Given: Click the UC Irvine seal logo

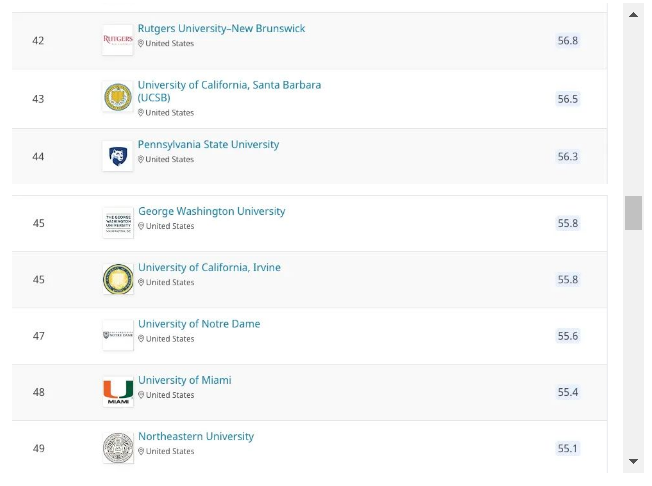Looking at the screenshot, I should click(118, 279).
